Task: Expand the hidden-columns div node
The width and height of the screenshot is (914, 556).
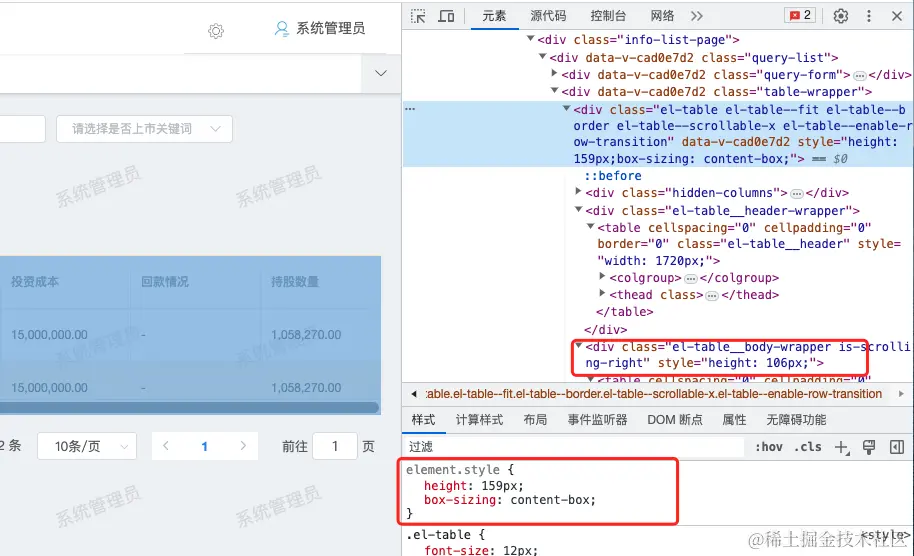Action: [x=578, y=191]
